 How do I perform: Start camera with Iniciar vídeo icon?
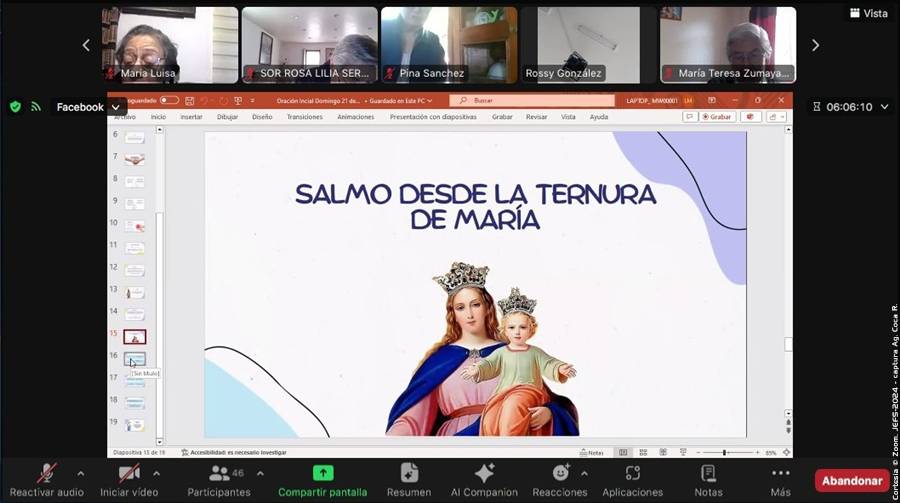pos(129,473)
